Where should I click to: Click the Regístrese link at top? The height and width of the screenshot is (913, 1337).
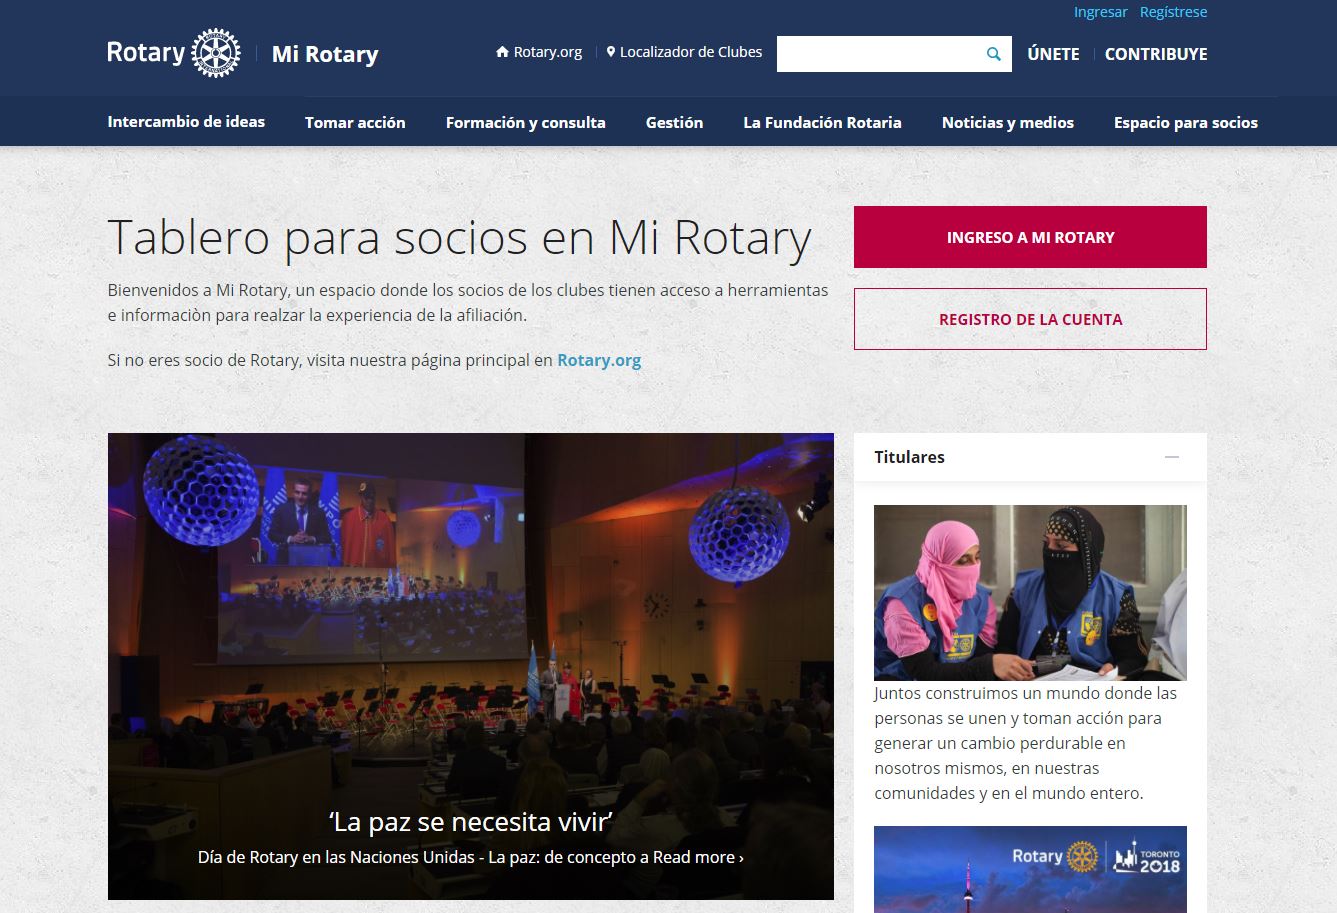(1173, 12)
